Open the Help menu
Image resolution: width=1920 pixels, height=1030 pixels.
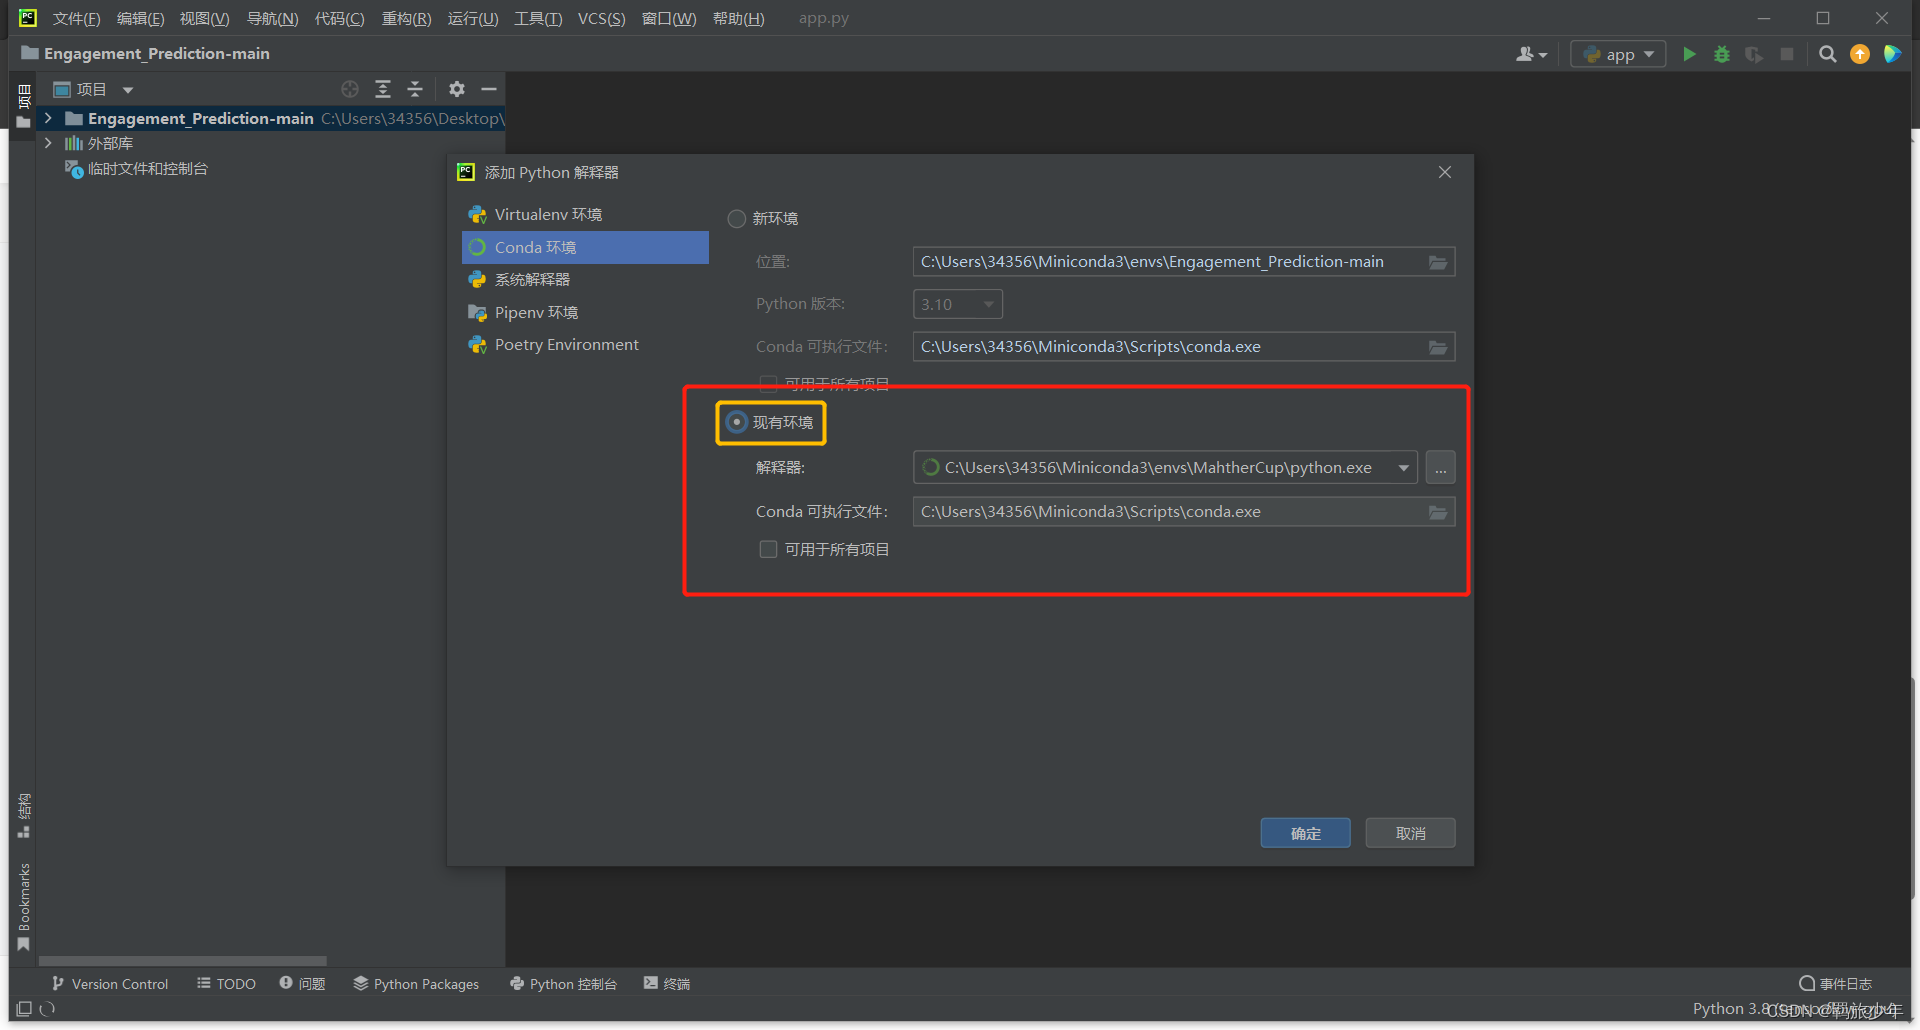[x=738, y=19]
